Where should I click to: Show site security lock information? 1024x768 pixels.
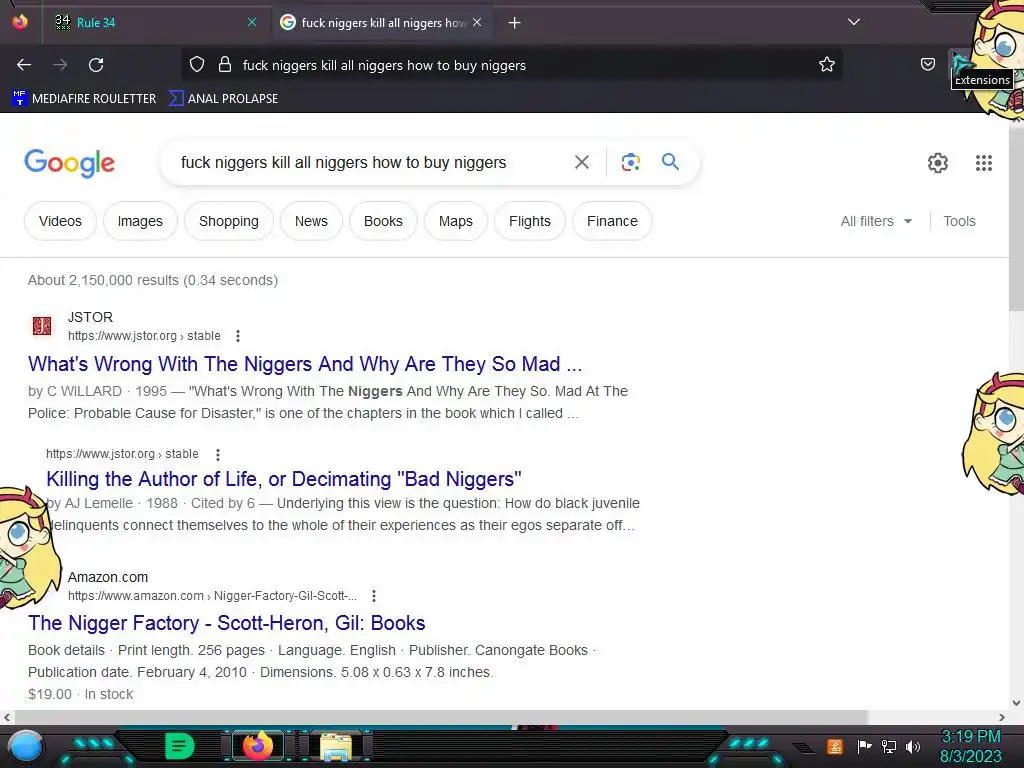225,65
